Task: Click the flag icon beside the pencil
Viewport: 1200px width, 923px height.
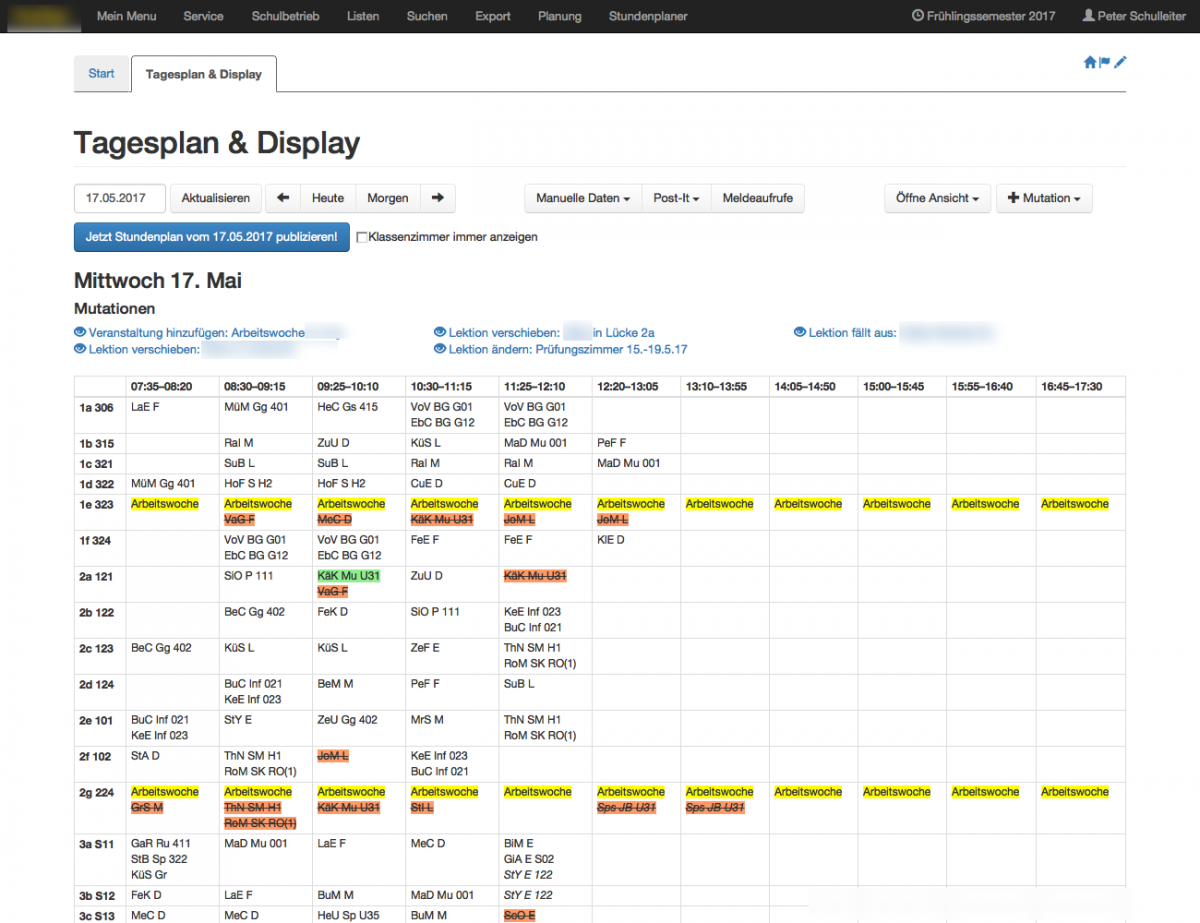Action: coord(1105,62)
